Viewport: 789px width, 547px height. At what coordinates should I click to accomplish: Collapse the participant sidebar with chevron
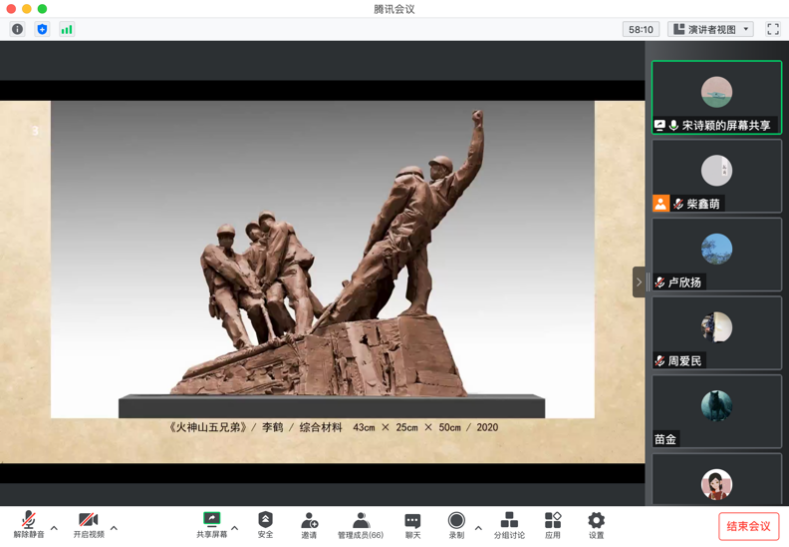tap(639, 282)
